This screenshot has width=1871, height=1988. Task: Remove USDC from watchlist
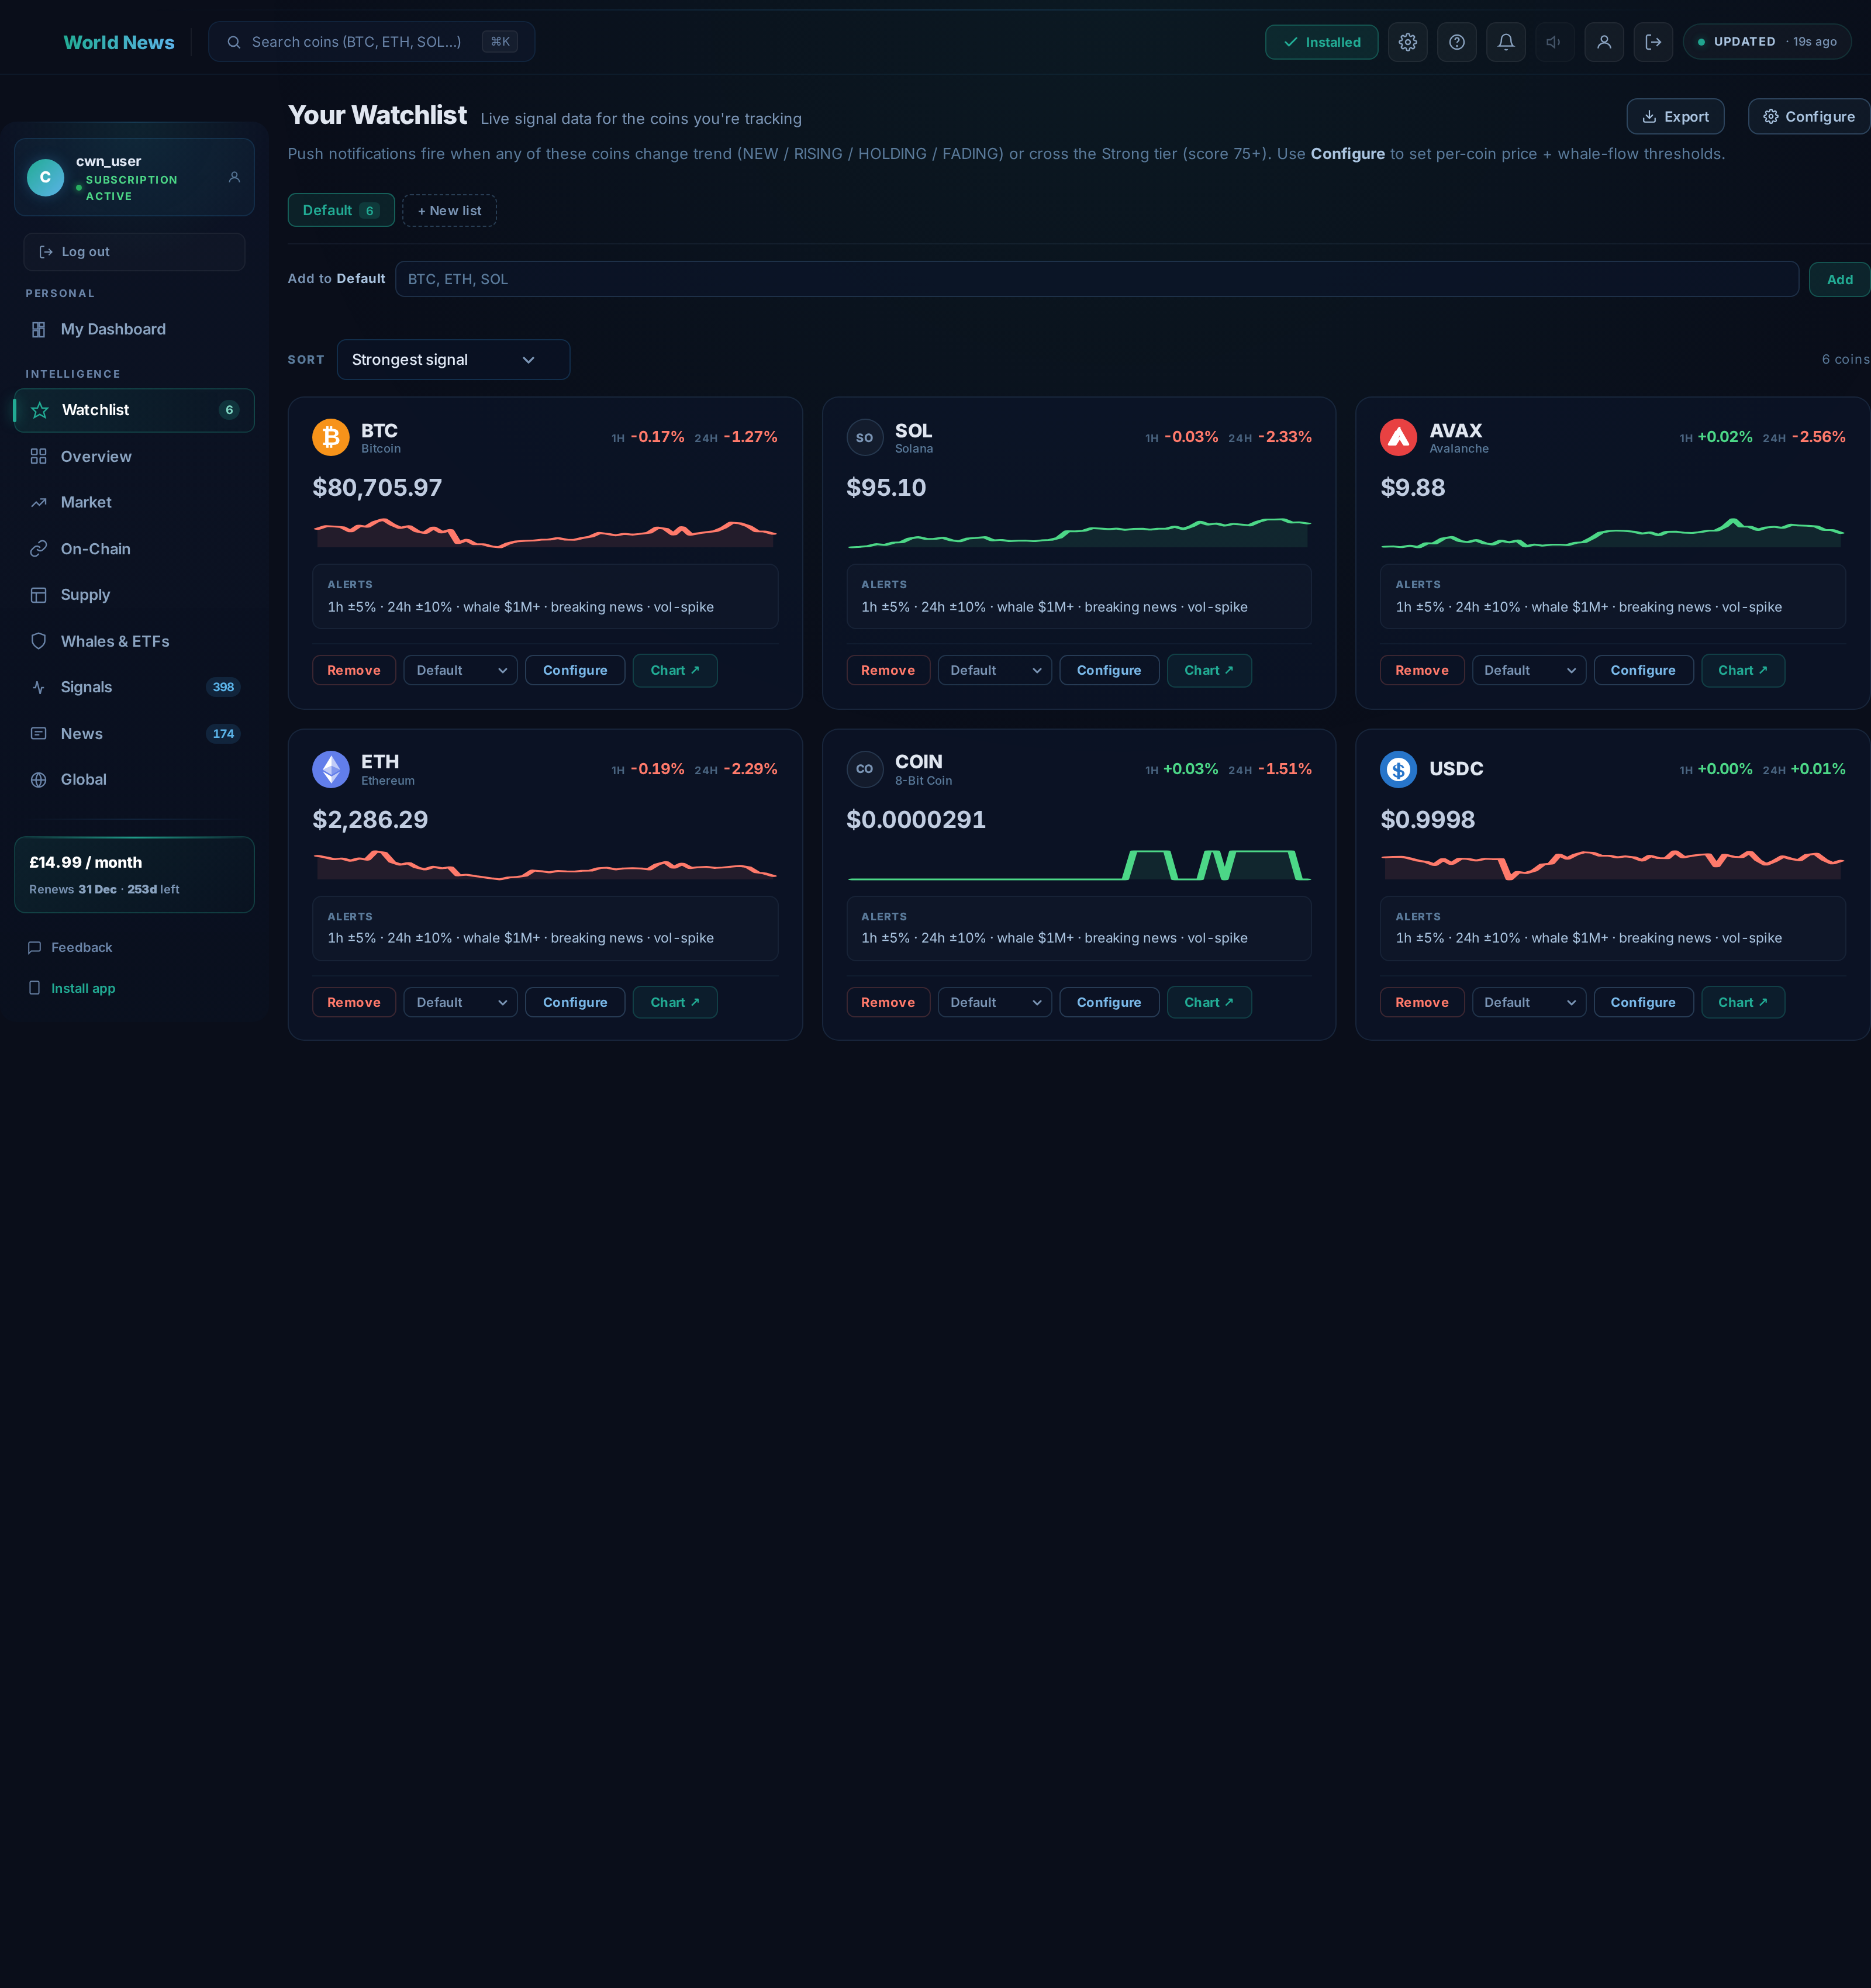[1422, 1003]
